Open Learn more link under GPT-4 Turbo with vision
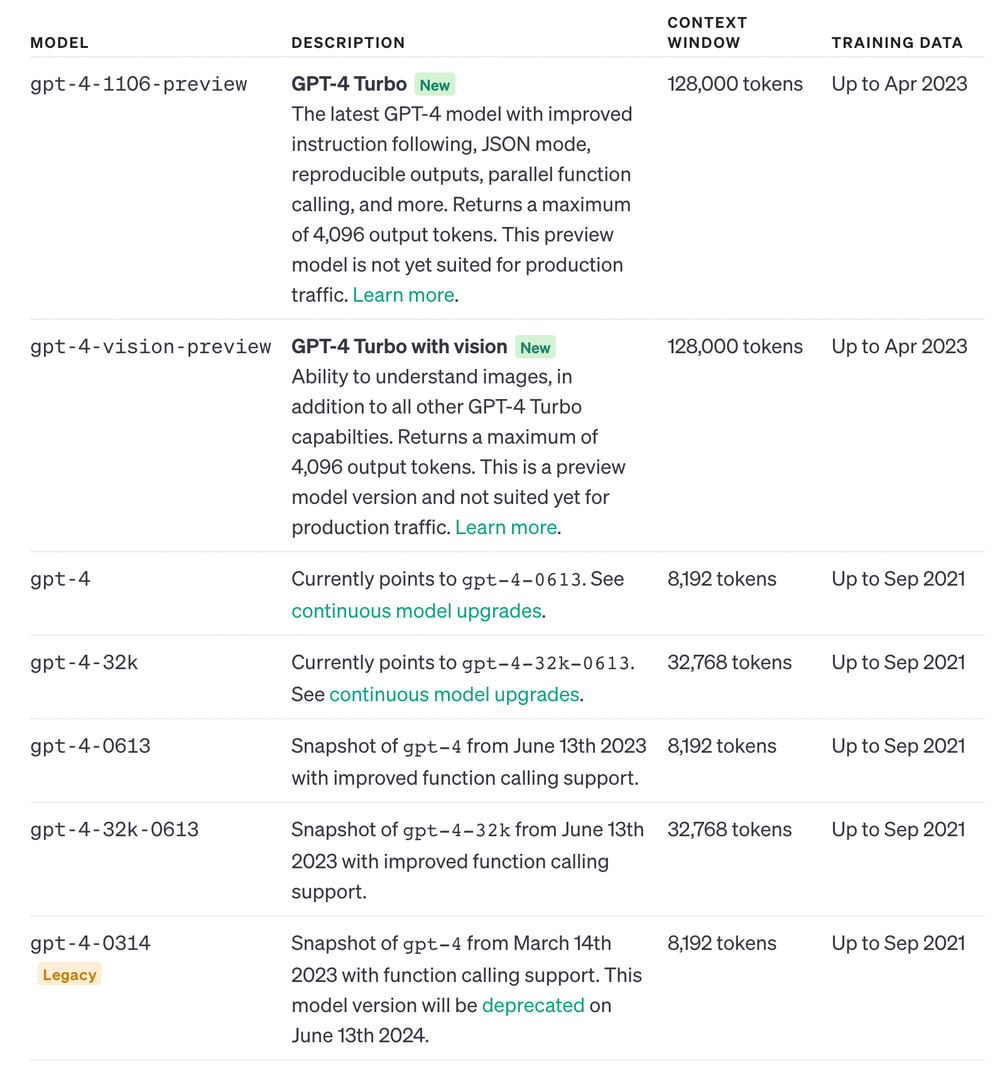Viewport: 1000px width, 1072px height. [506, 527]
